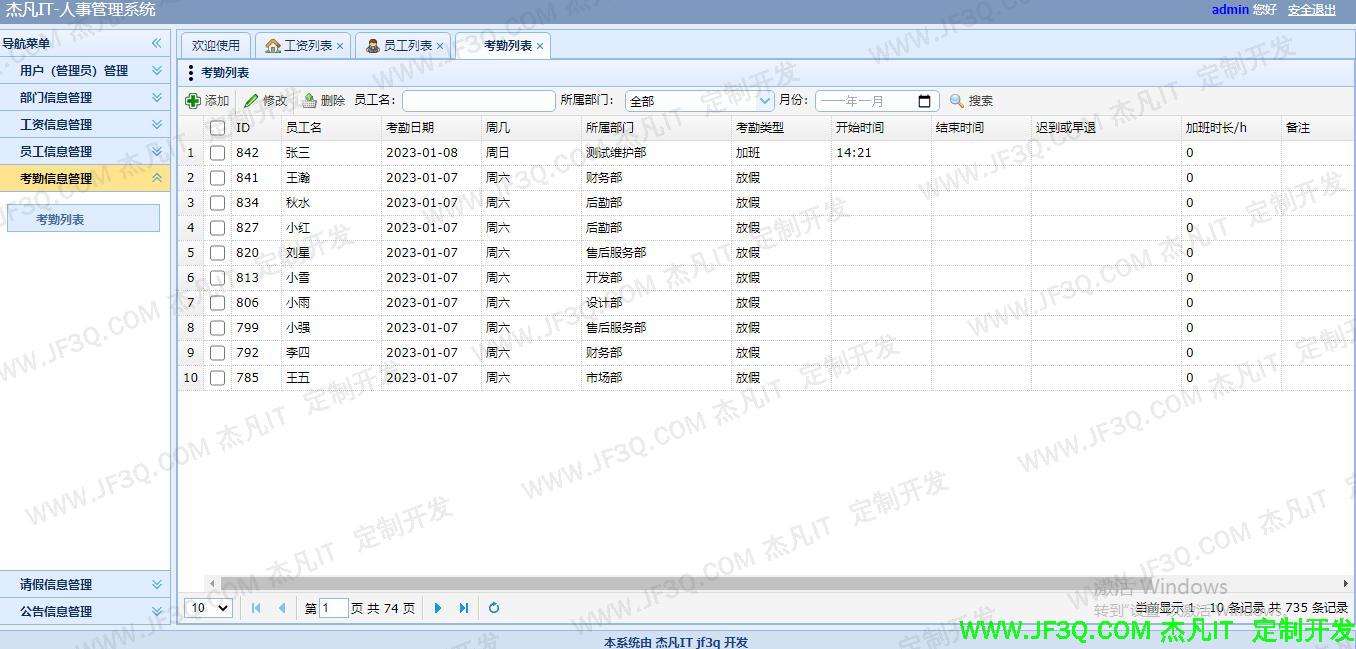
Task: Tick the checkbox for row ID 842
Action: 217,153
